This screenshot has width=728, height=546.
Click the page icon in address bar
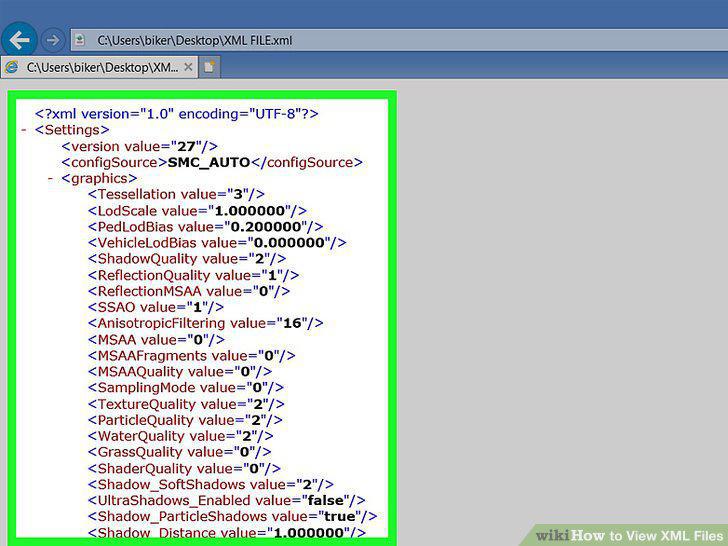point(80,40)
